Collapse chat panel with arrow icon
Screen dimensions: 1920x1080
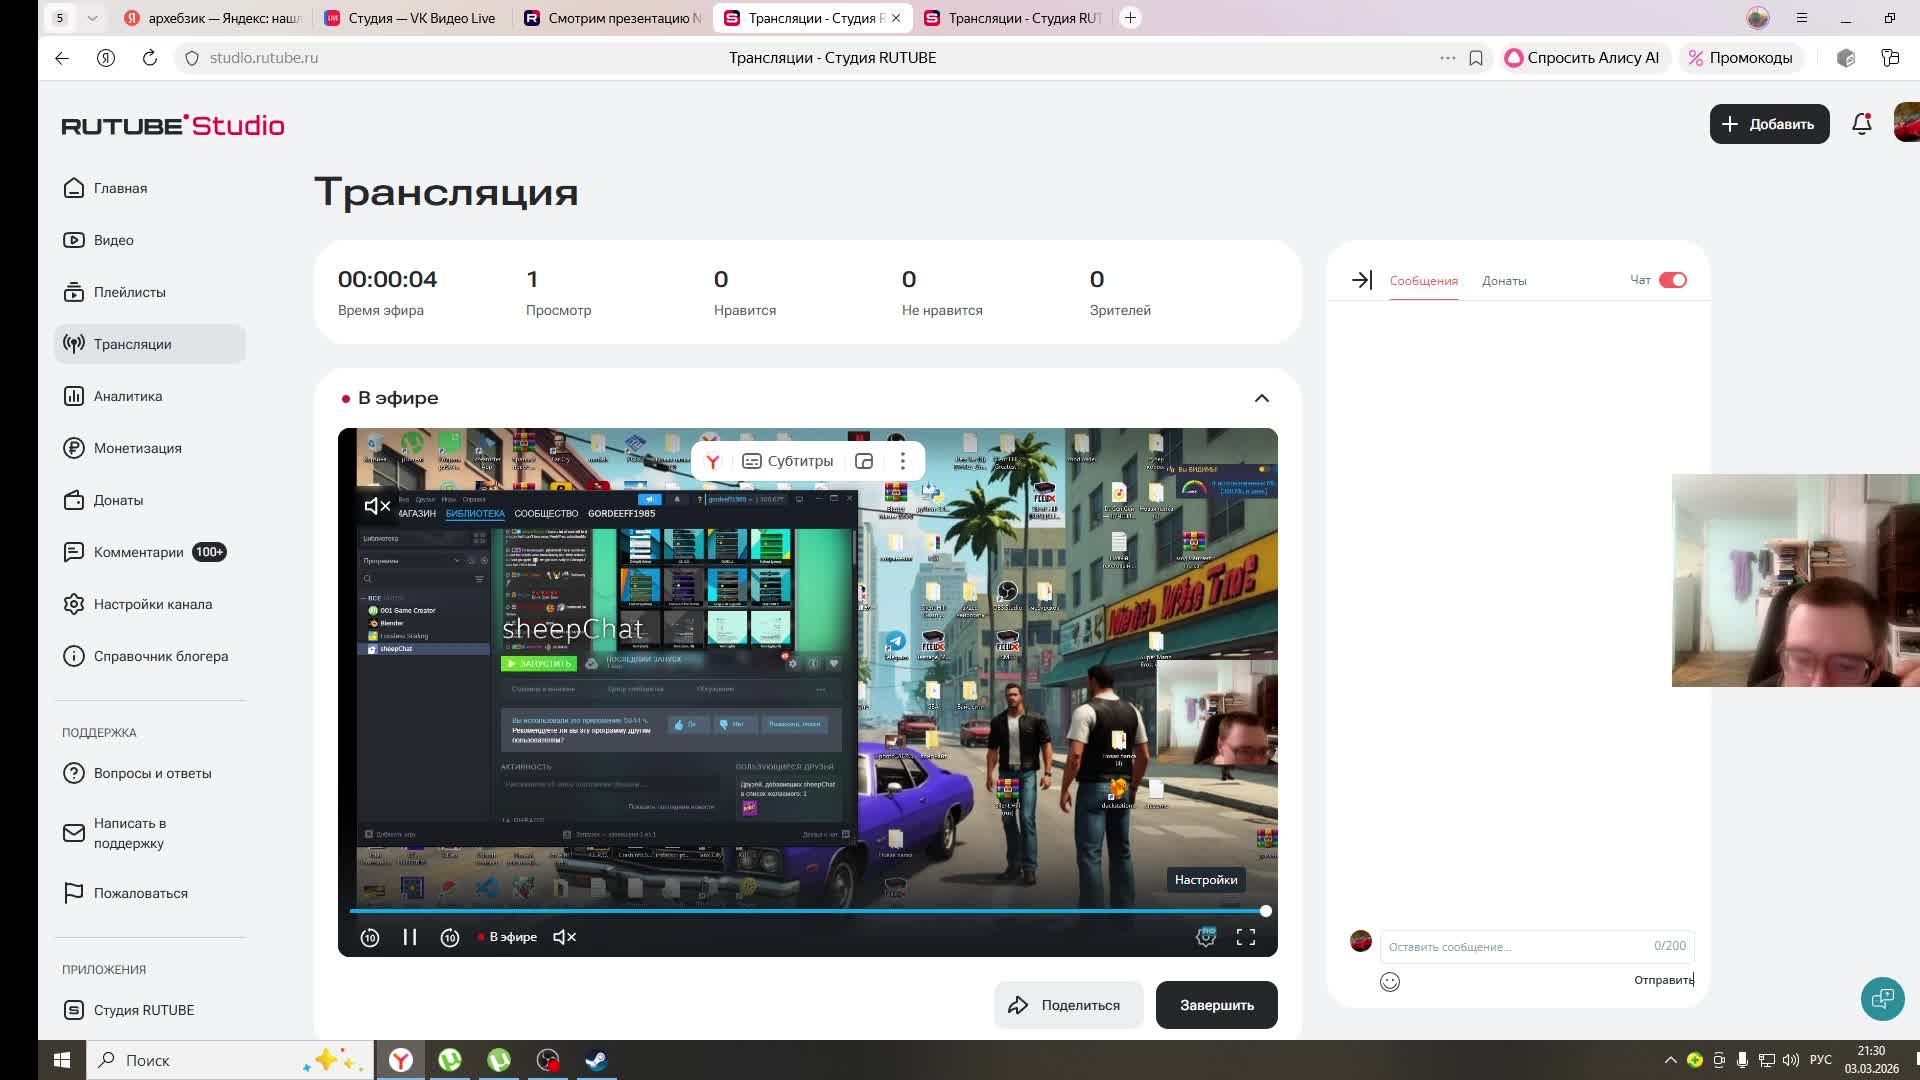[1361, 280]
